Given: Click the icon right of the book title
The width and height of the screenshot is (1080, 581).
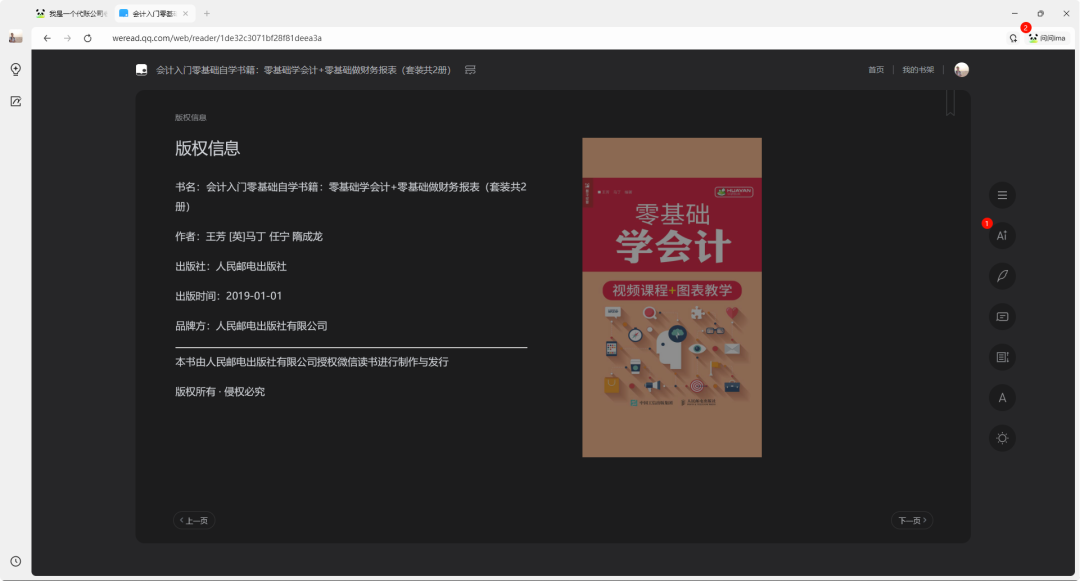Looking at the screenshot, I should (x=470, y=70).
